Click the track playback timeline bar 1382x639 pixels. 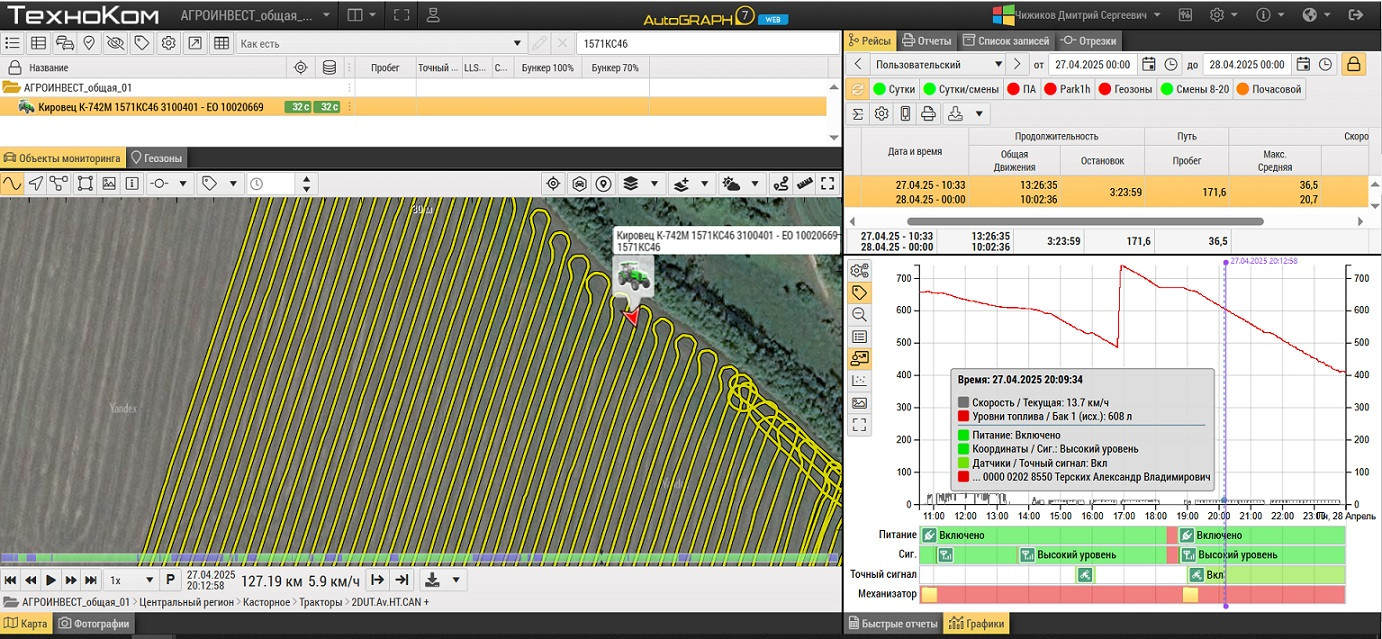420,558
